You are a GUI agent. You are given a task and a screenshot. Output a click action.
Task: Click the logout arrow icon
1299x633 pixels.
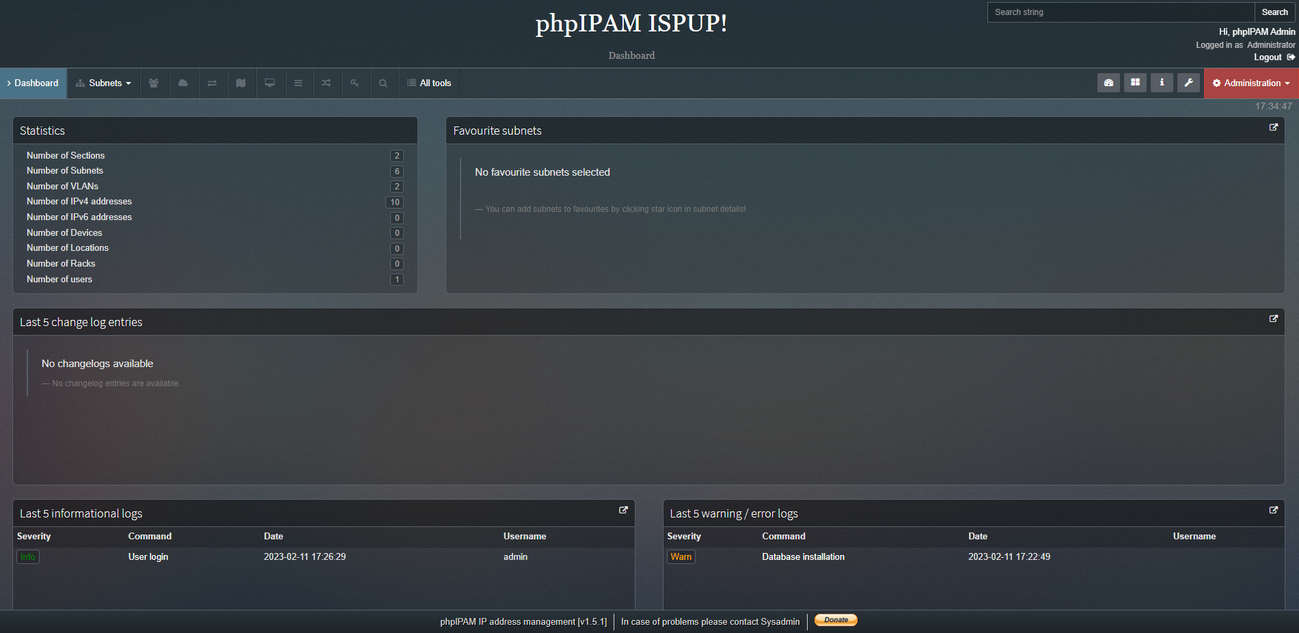pos(1291,57)
